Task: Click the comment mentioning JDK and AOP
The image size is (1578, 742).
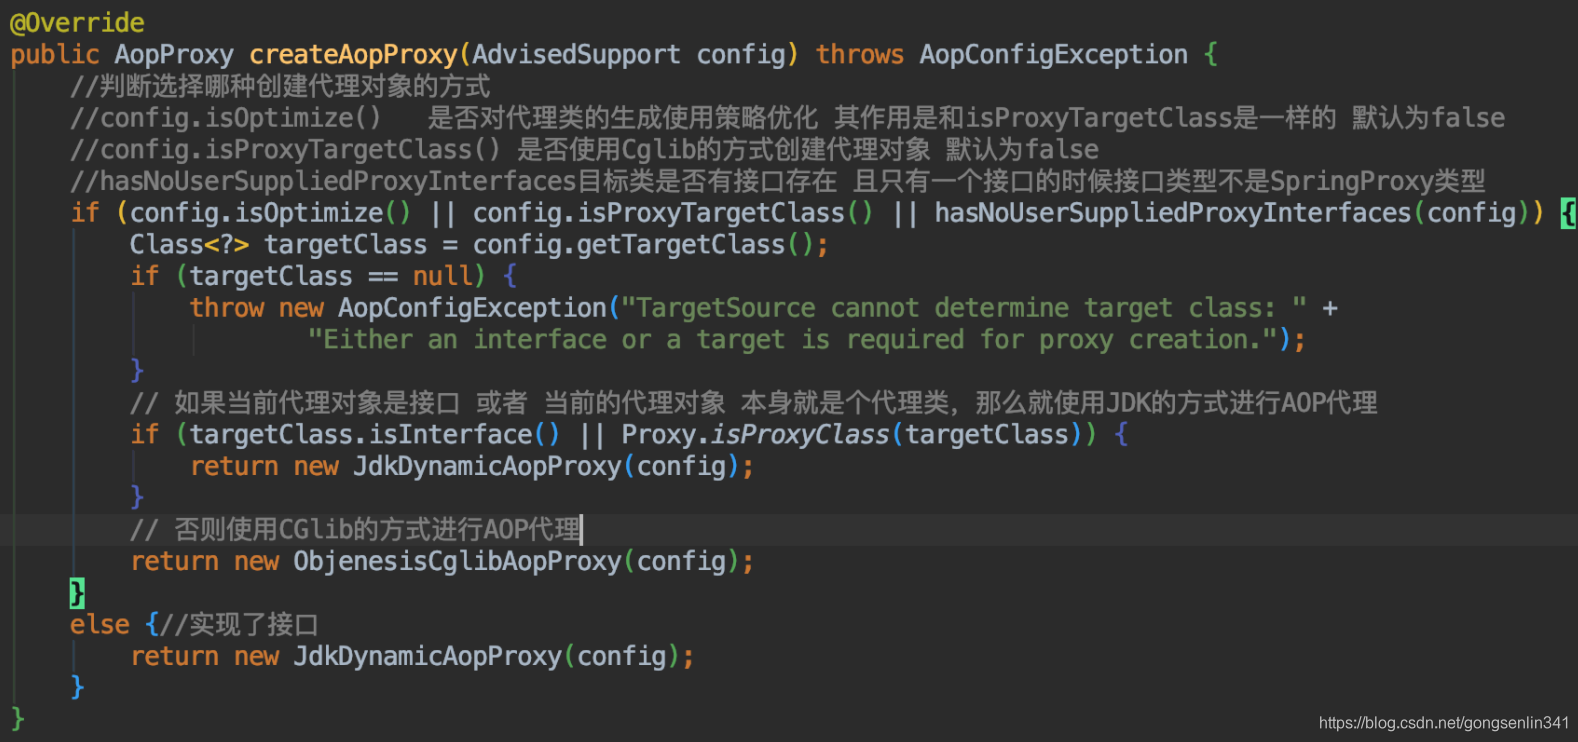Action: 753,403
